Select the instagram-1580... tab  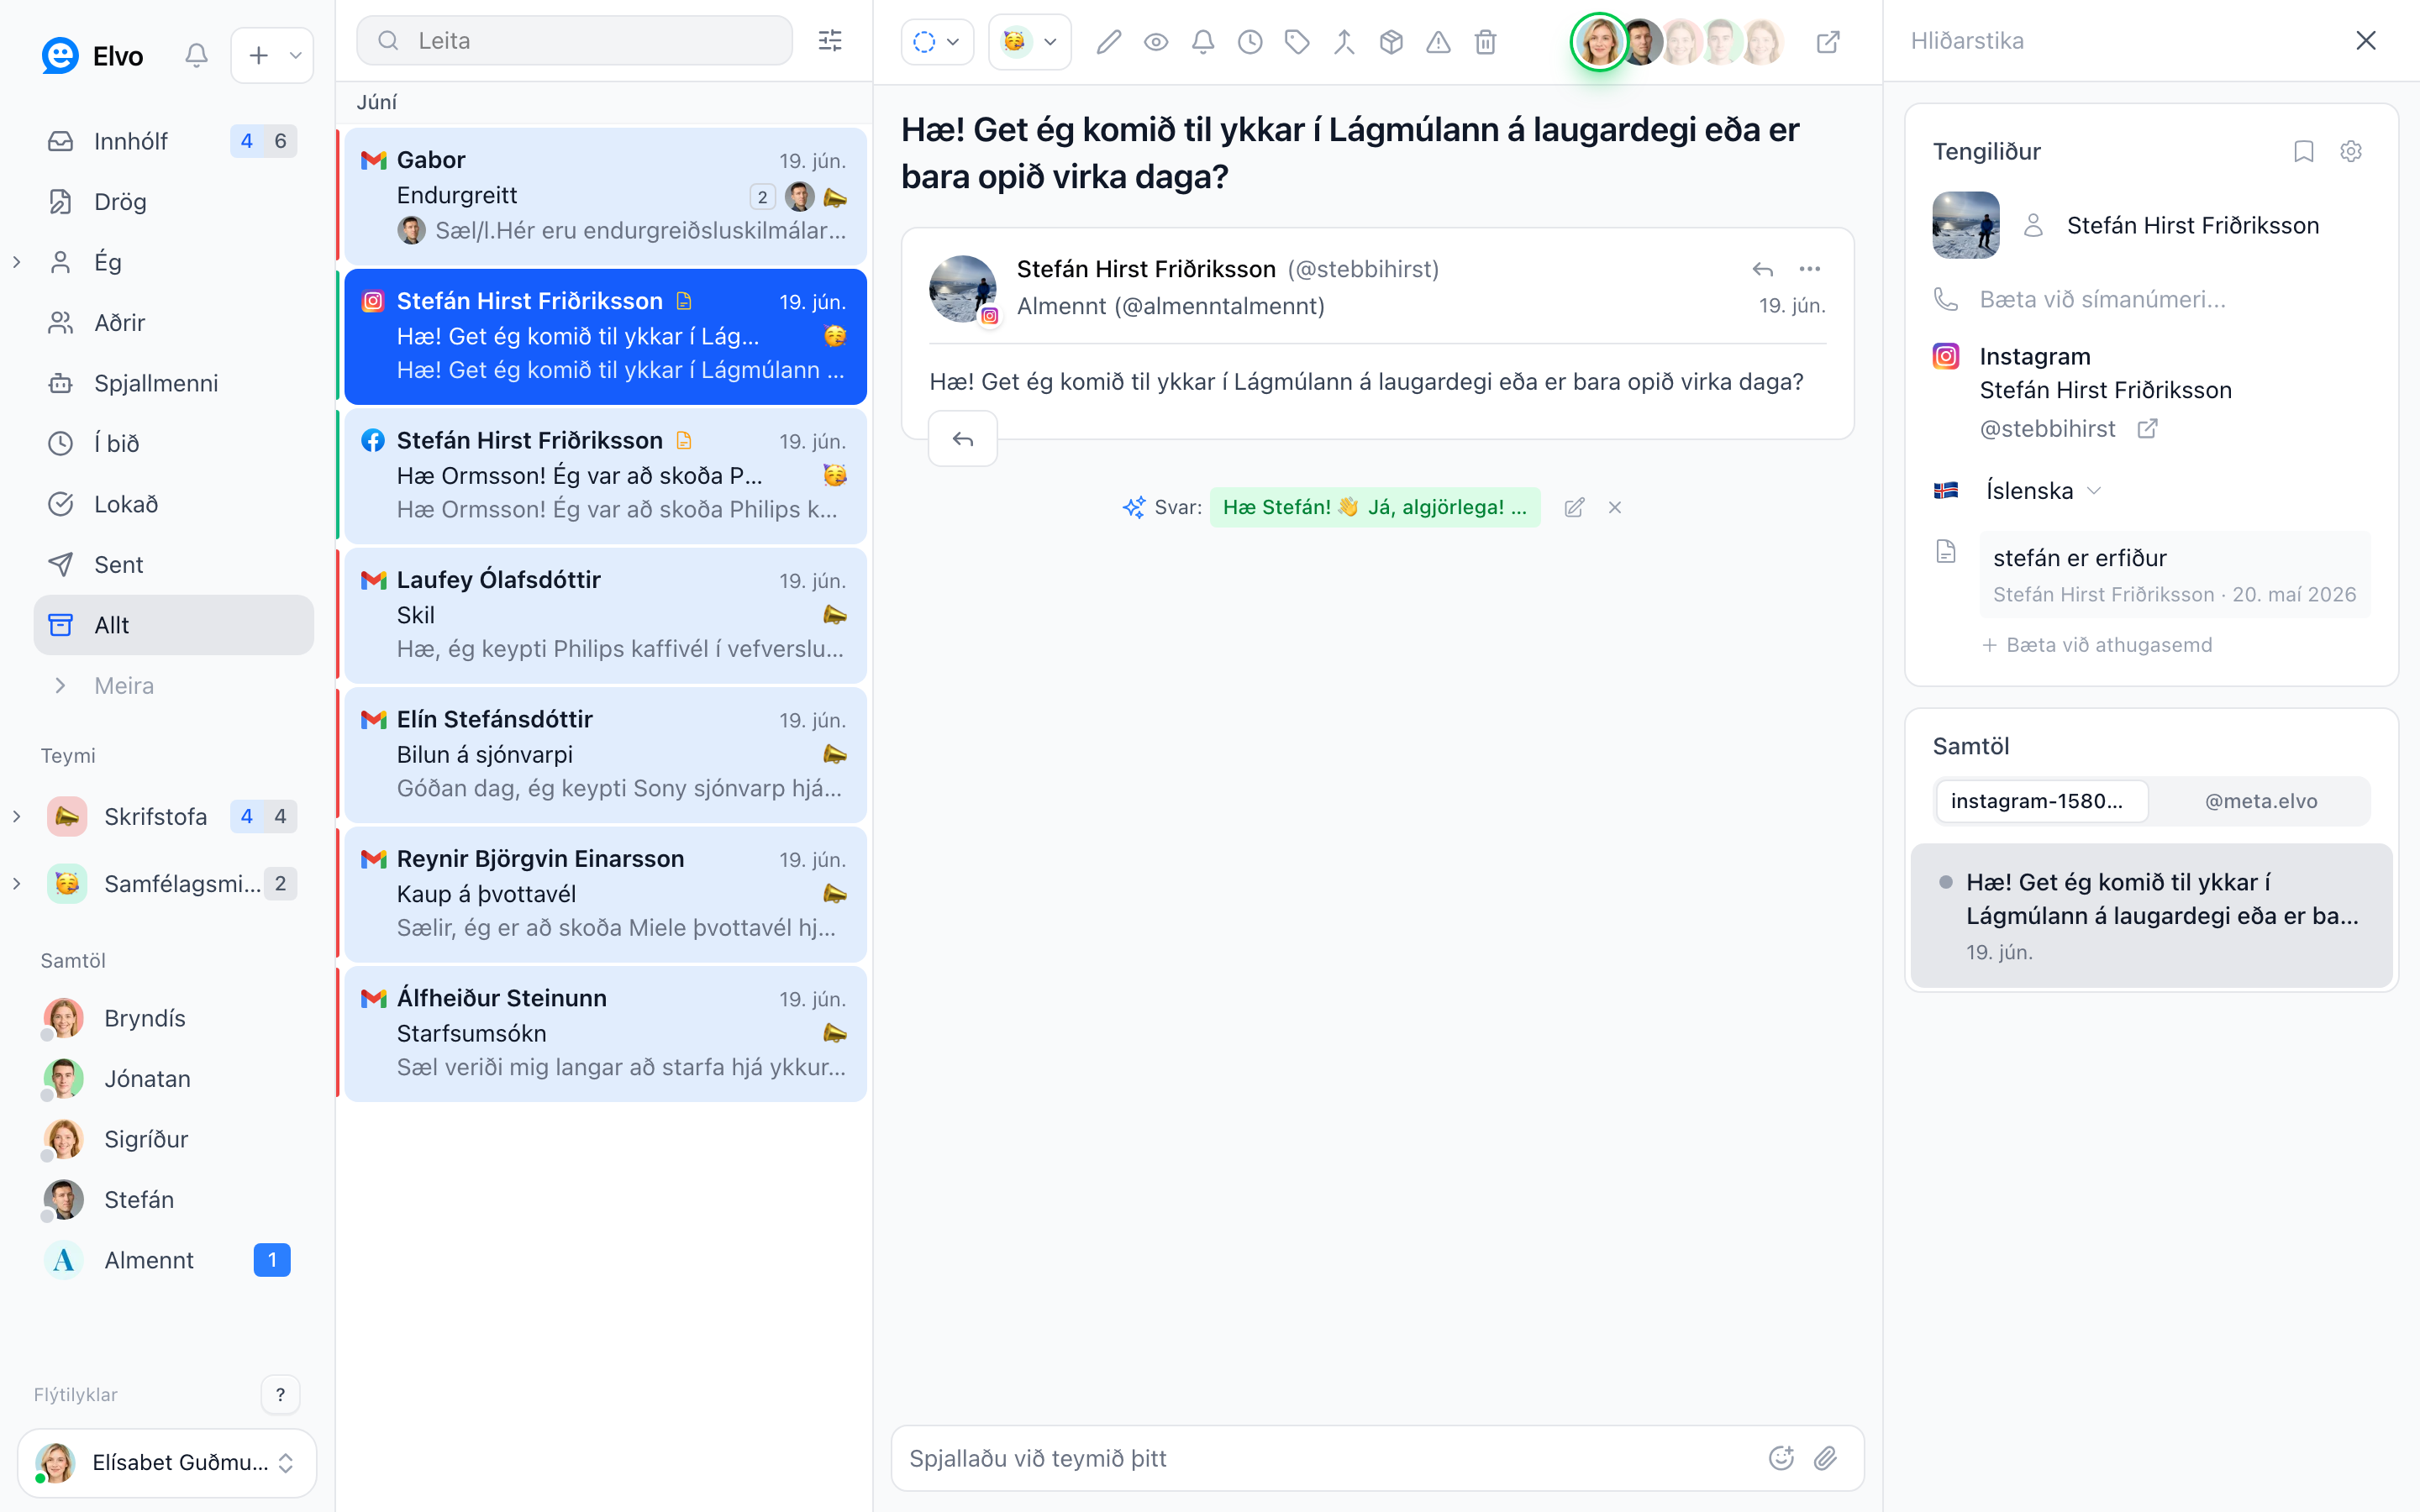click(2042, 801)
